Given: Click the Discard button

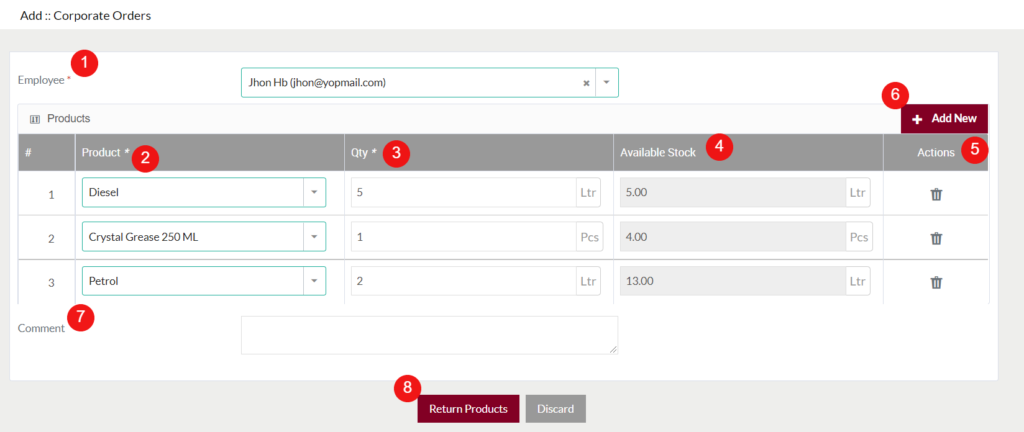Looking at the screenshot, I should (x=555, y=409).
